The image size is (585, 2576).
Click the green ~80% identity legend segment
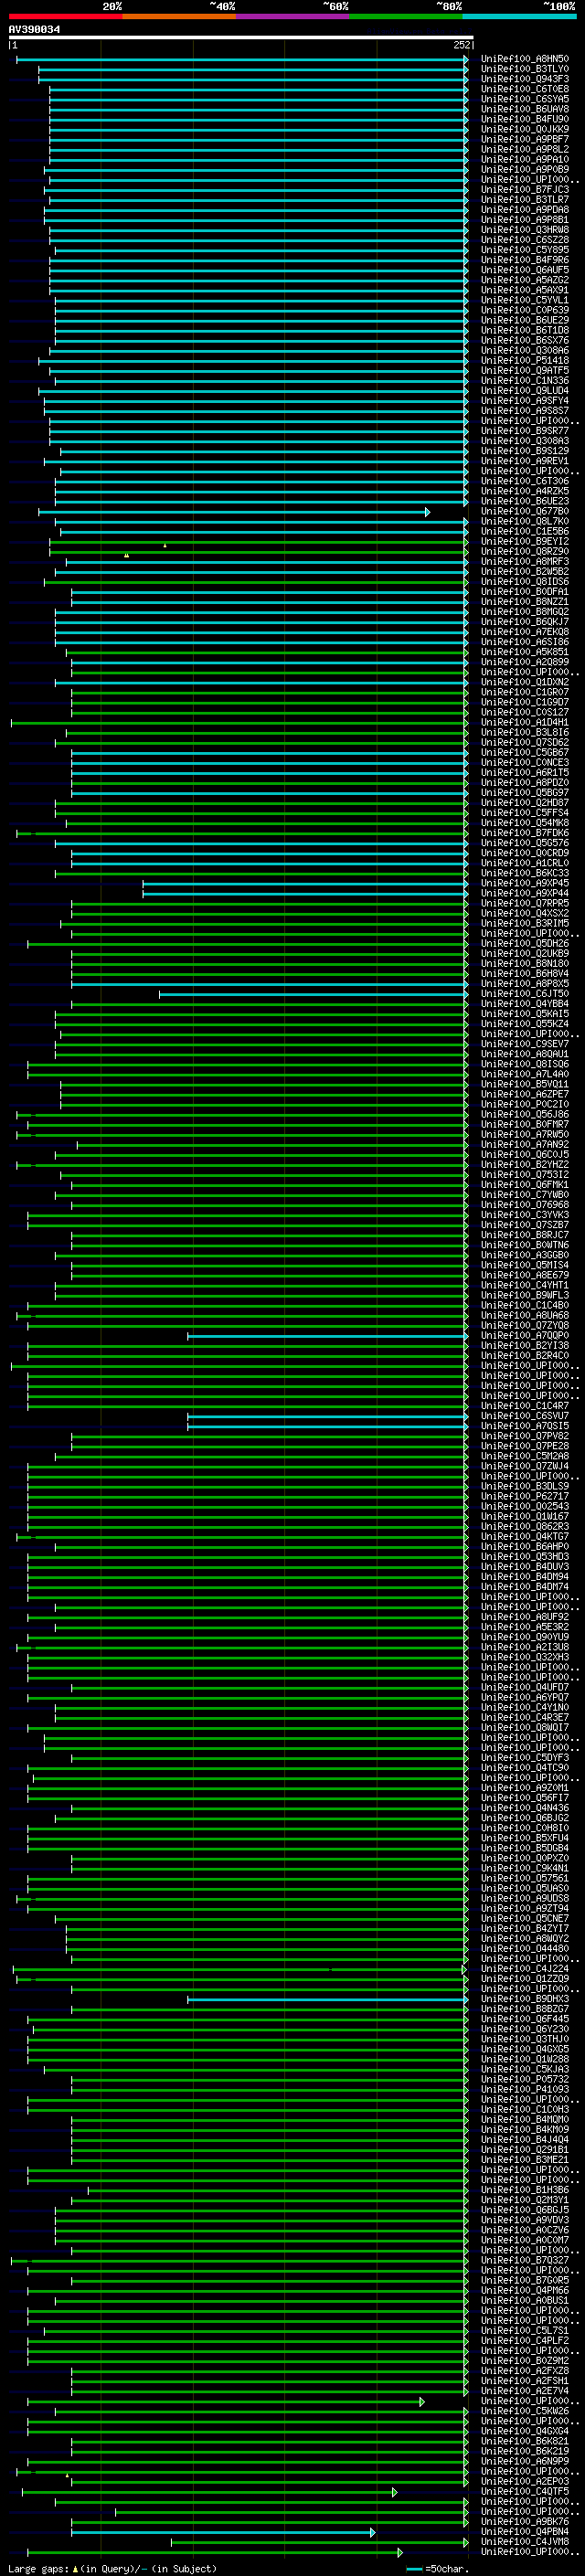(x=406, y=16)
